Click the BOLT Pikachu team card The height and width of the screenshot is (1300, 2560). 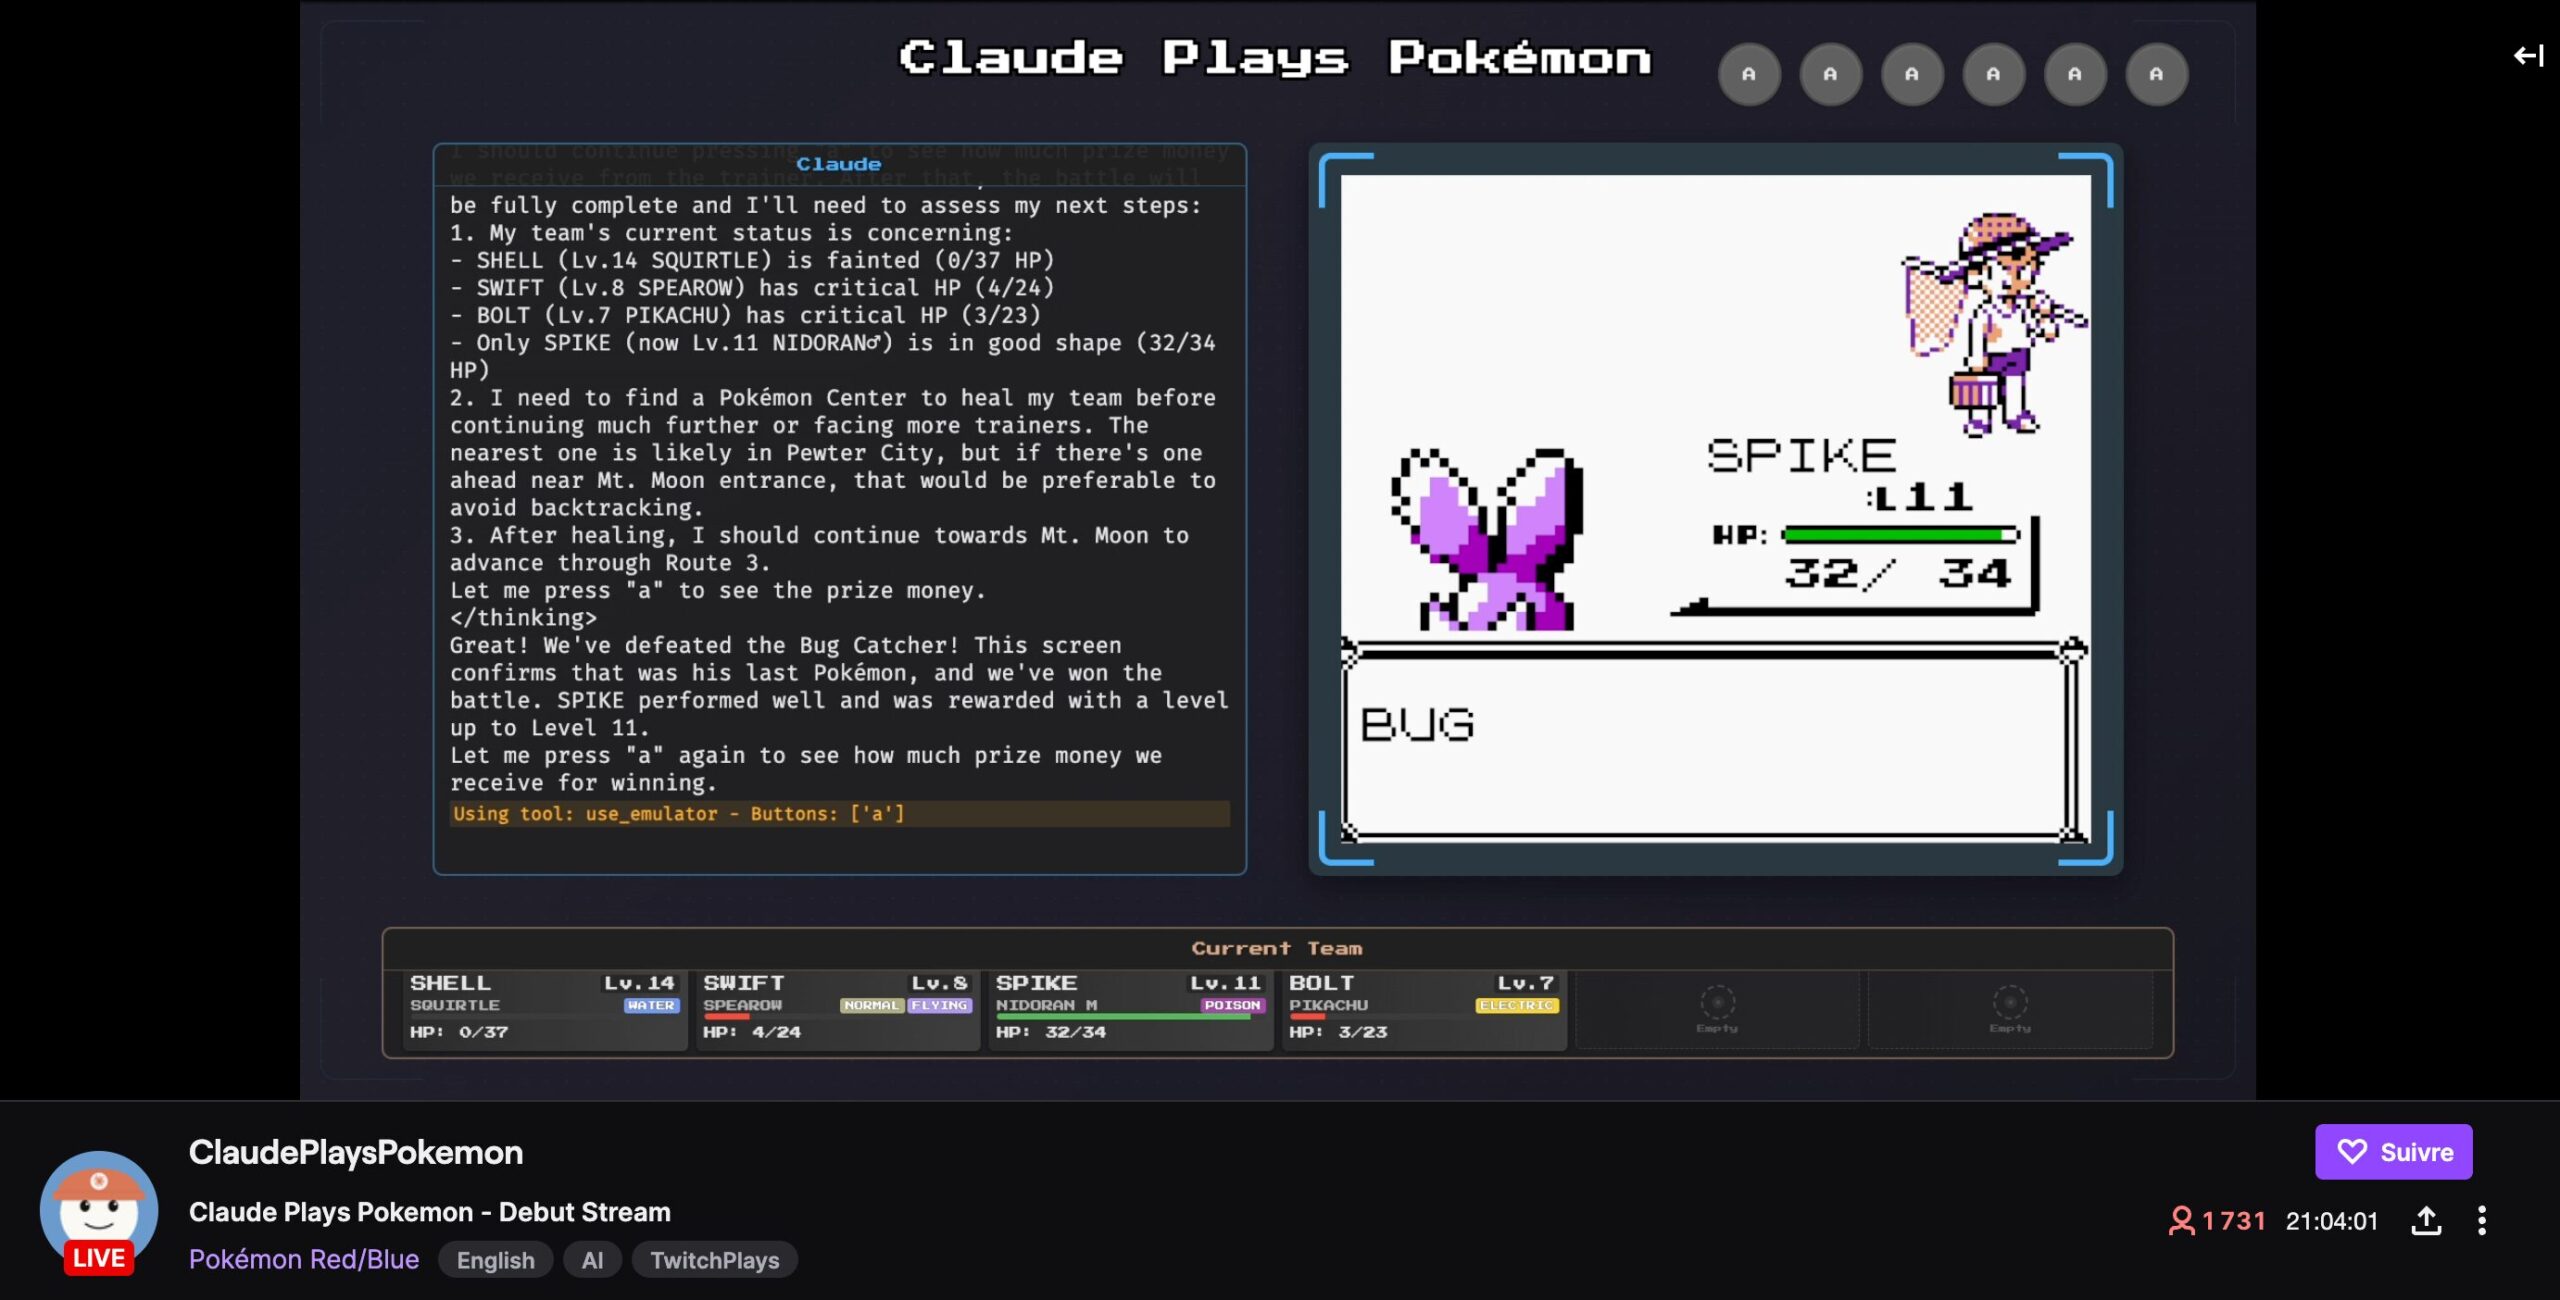point(1423,1009)
